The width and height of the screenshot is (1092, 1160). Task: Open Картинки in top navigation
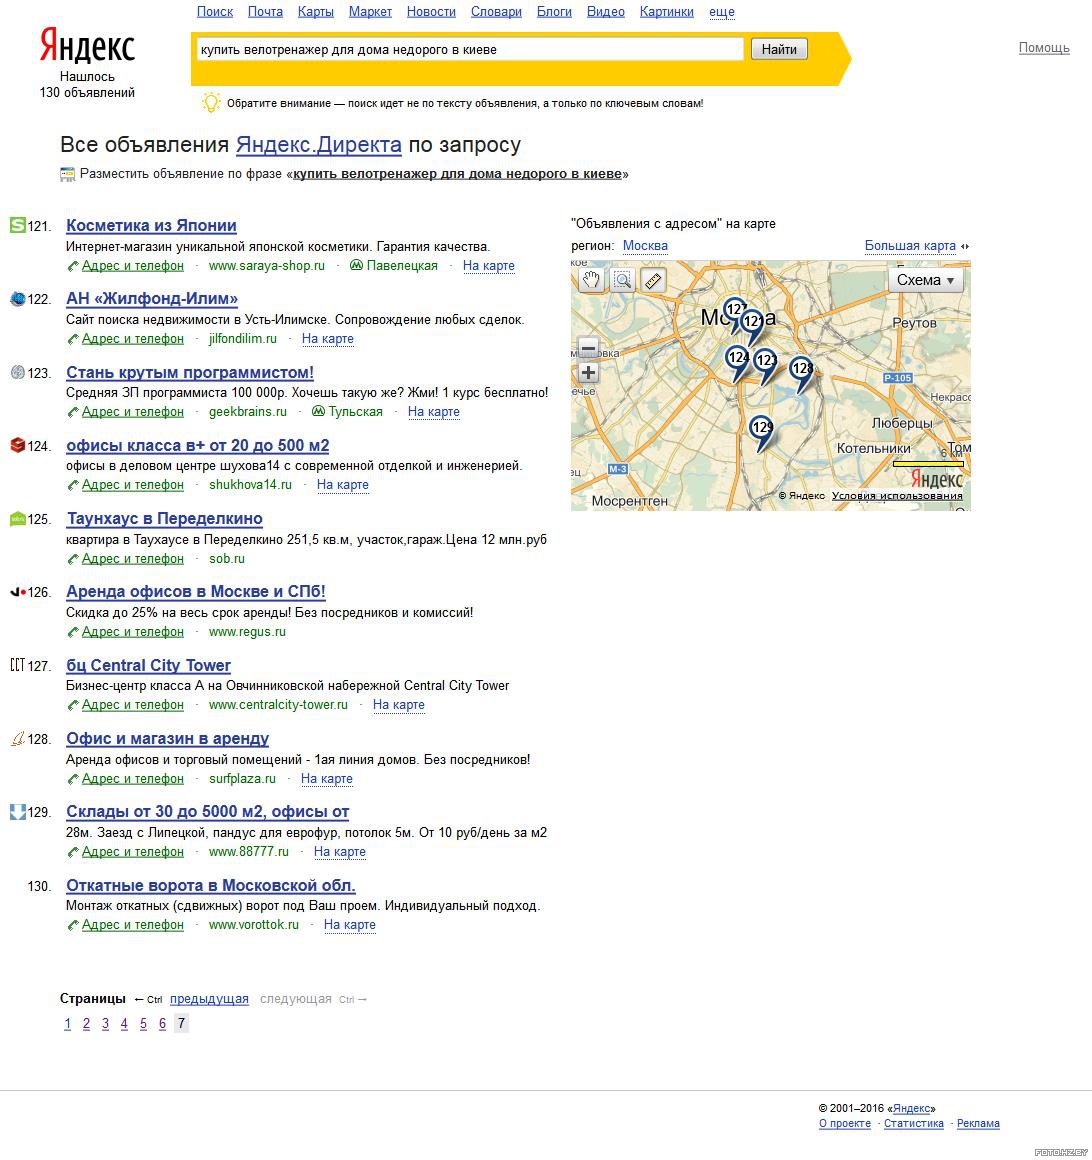(667, 12)
